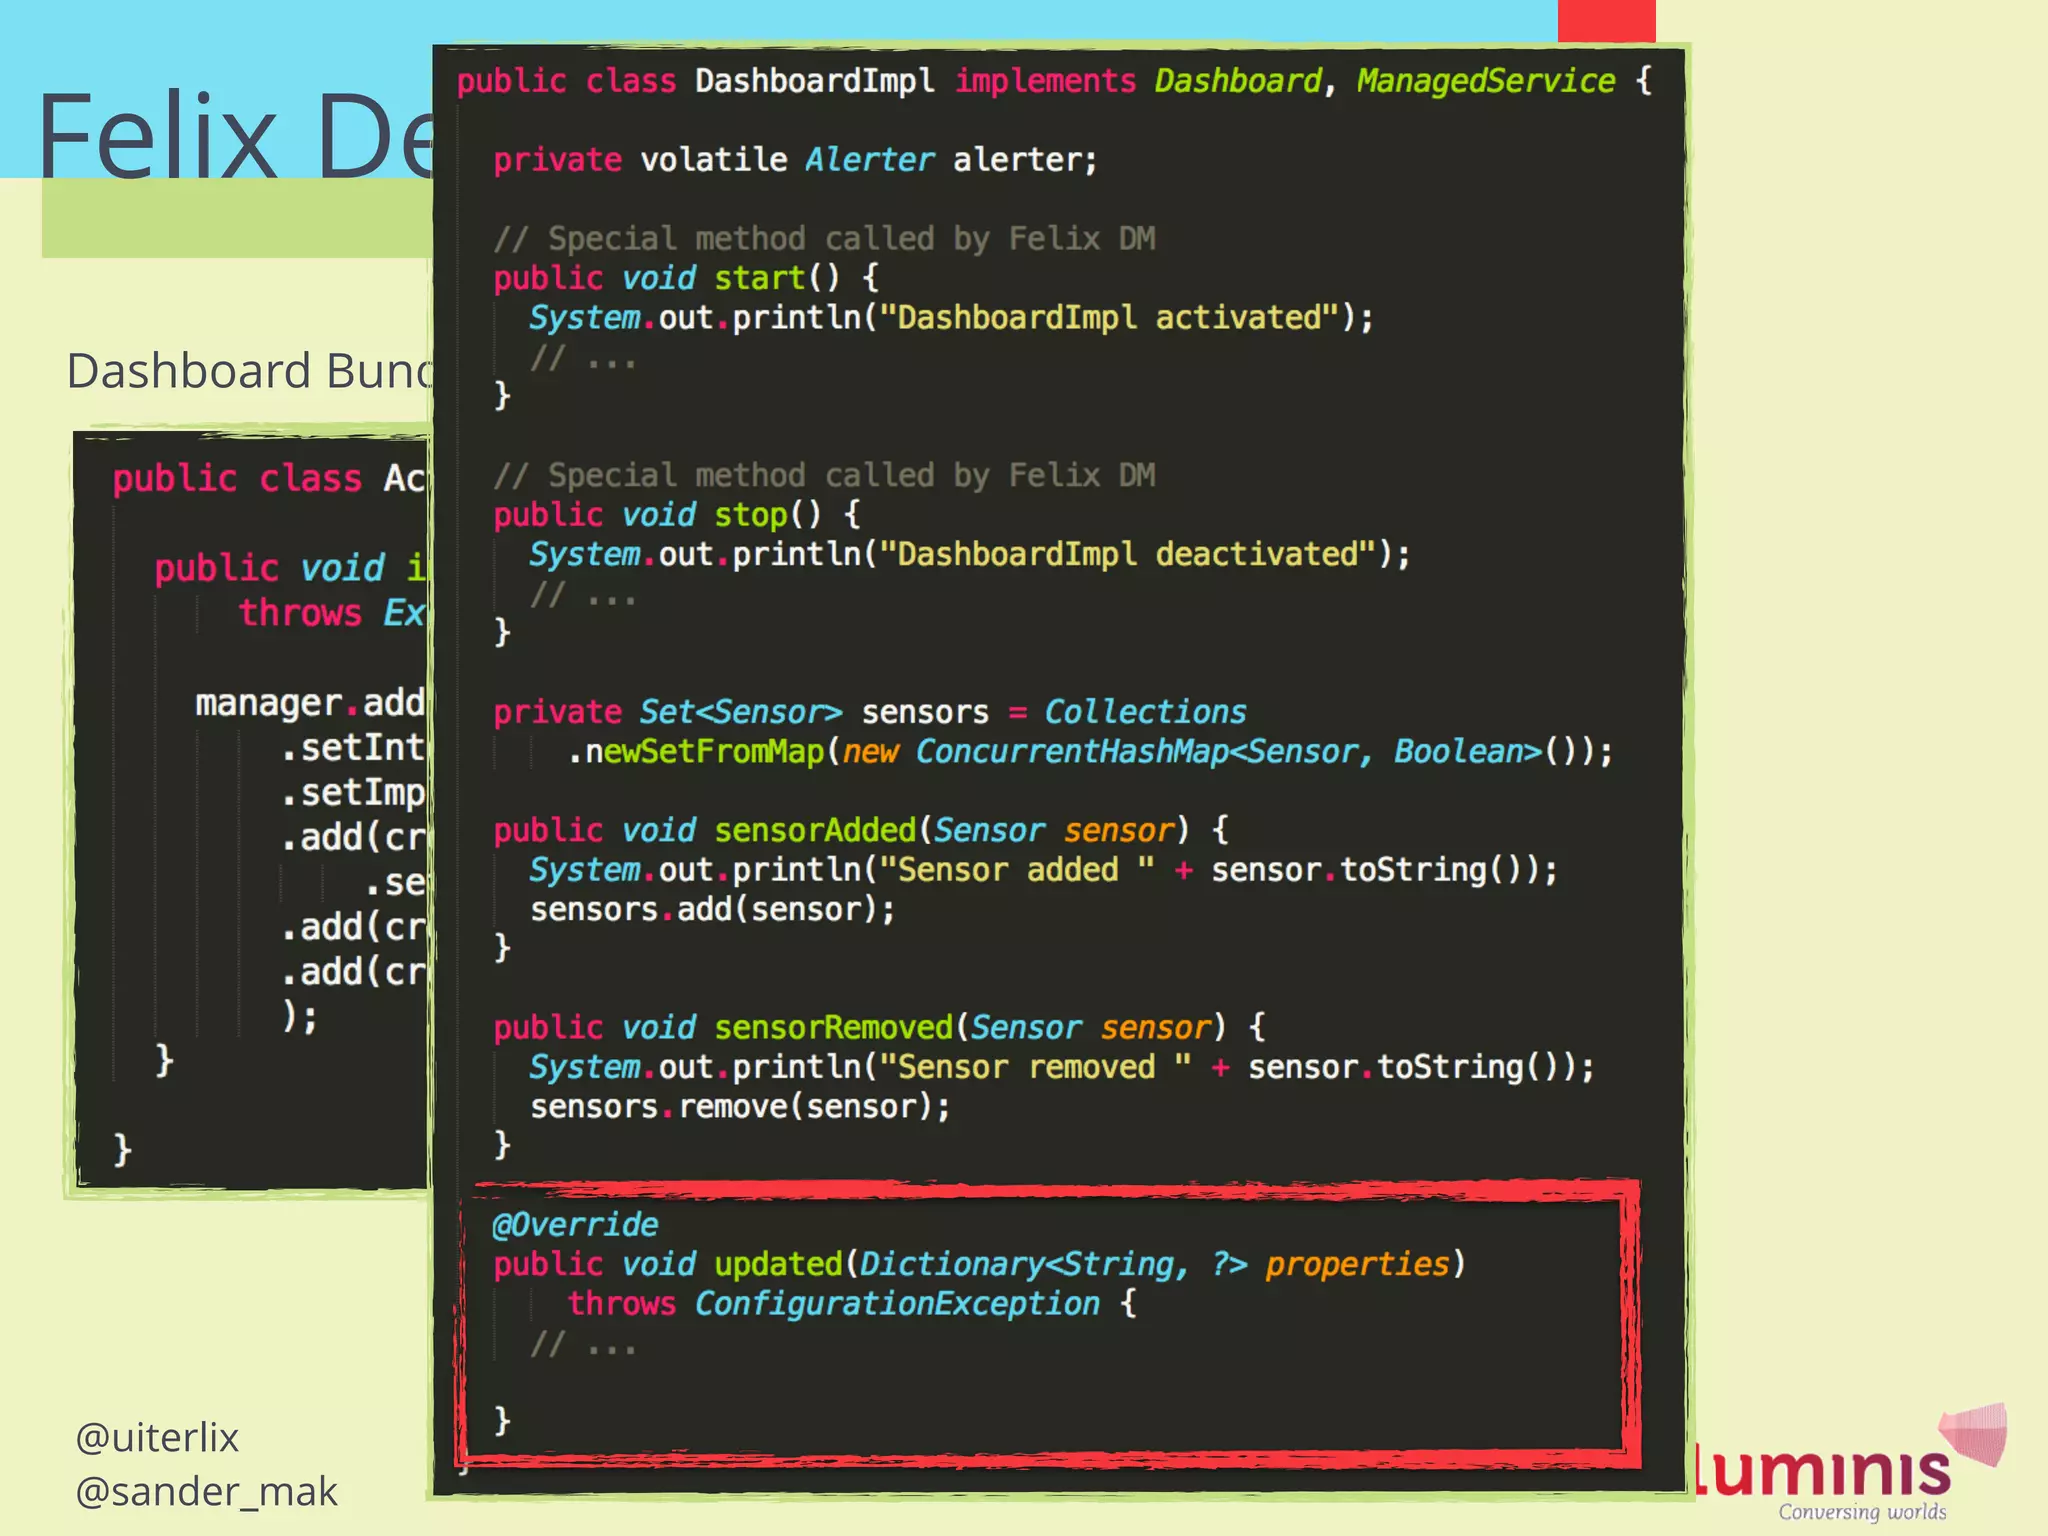2048x1536 pixels.
Task: Click the 'sensors.remove(sensor);' line
Action: click(x=740, y=1107)
